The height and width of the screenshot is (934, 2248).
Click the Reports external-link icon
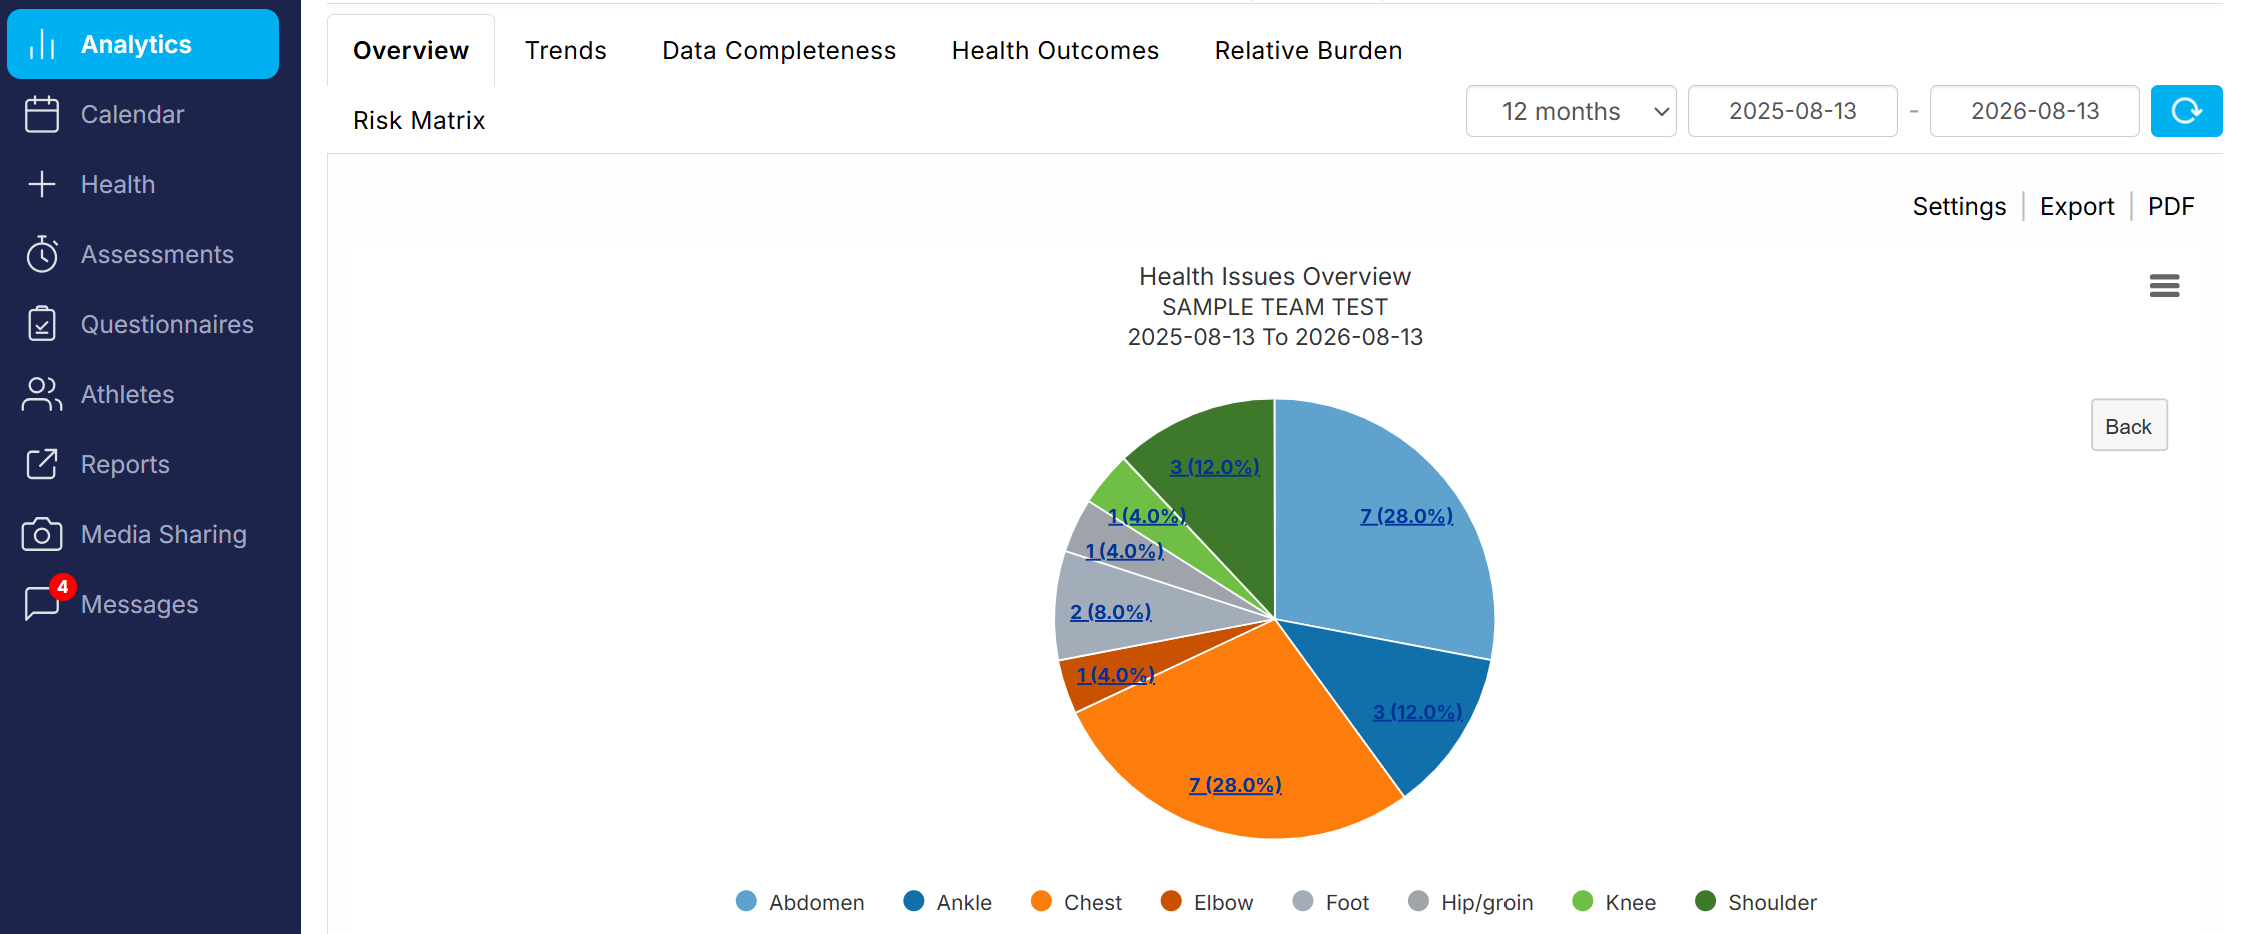[x=42, y=464]
